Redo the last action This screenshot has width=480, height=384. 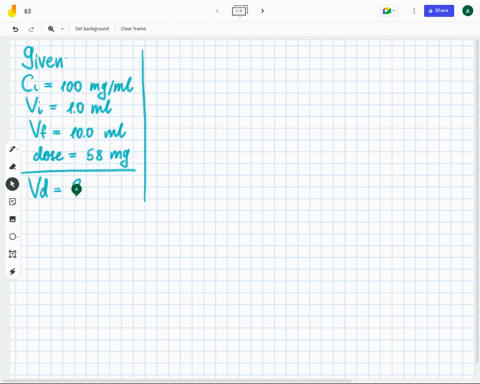[x=31, y=29]
